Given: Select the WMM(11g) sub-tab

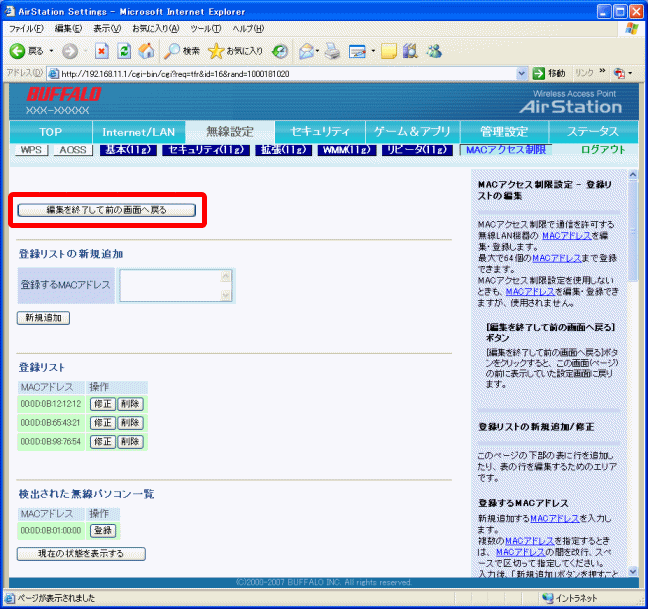Looking at the screenshot, I should click(346, 150).
